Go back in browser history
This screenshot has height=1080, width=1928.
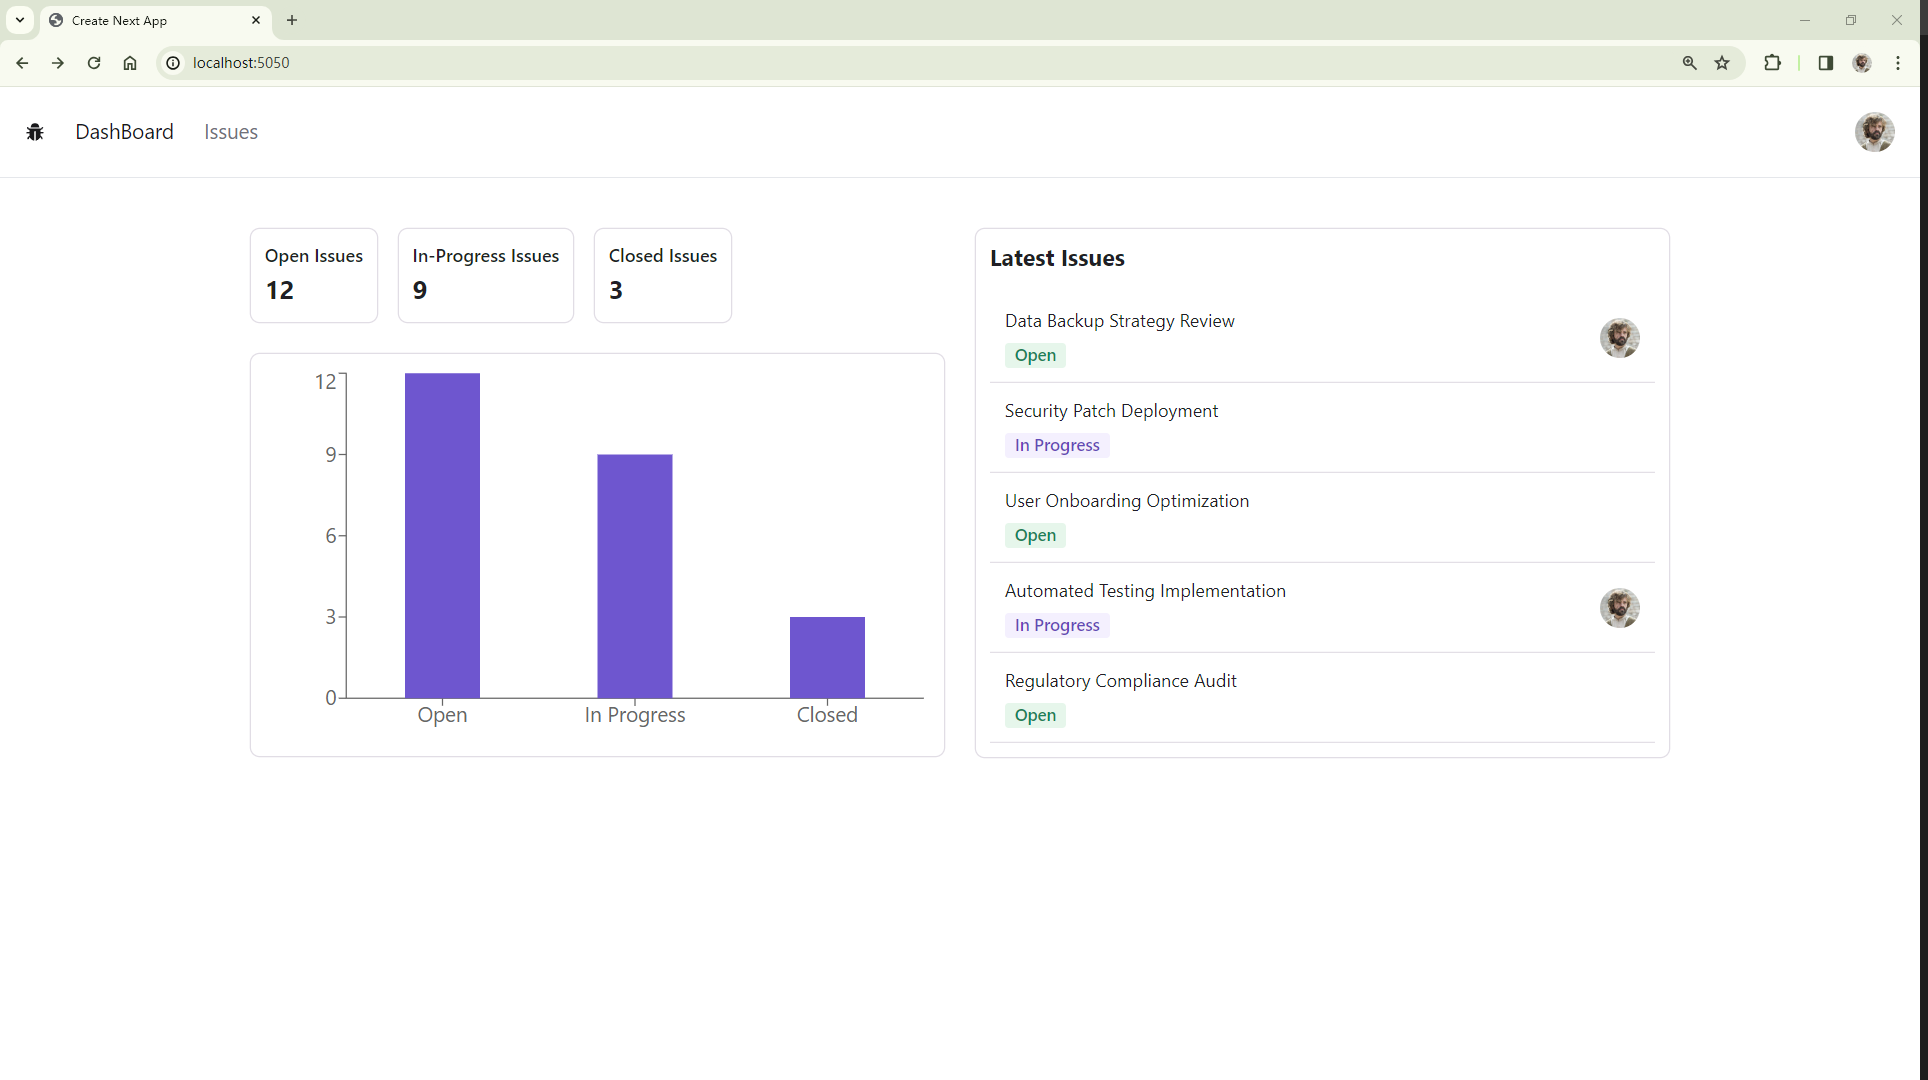pos(22,63)
